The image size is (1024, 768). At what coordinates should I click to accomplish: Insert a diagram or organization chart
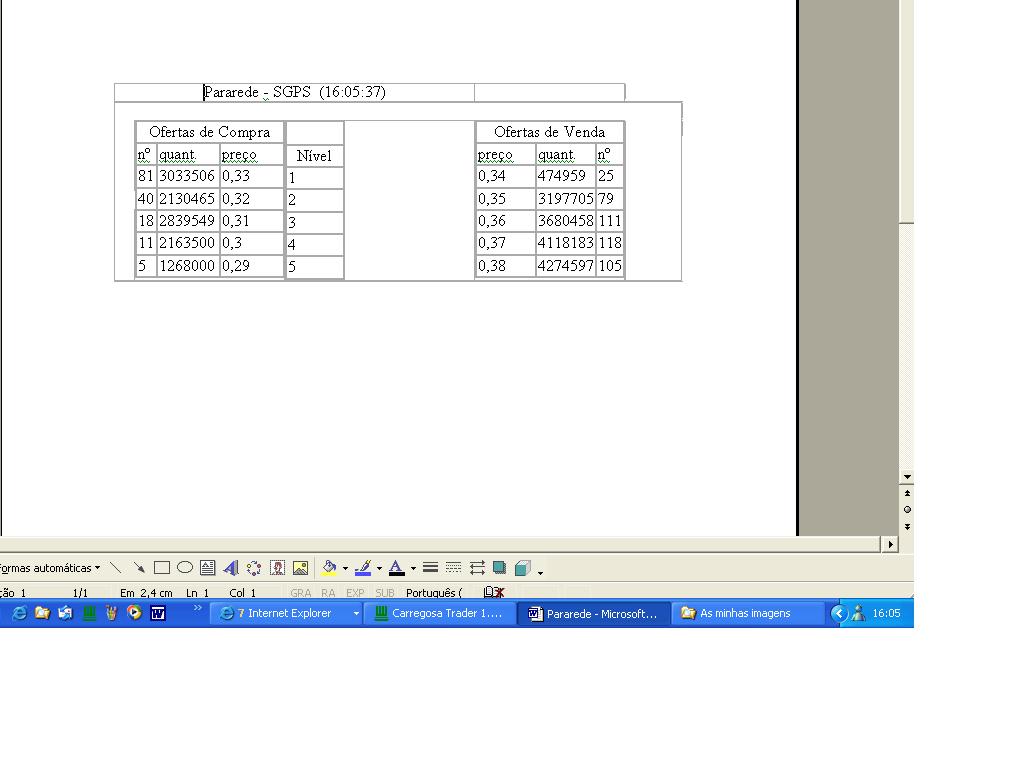pyautogui.click(x=254, y=568)
